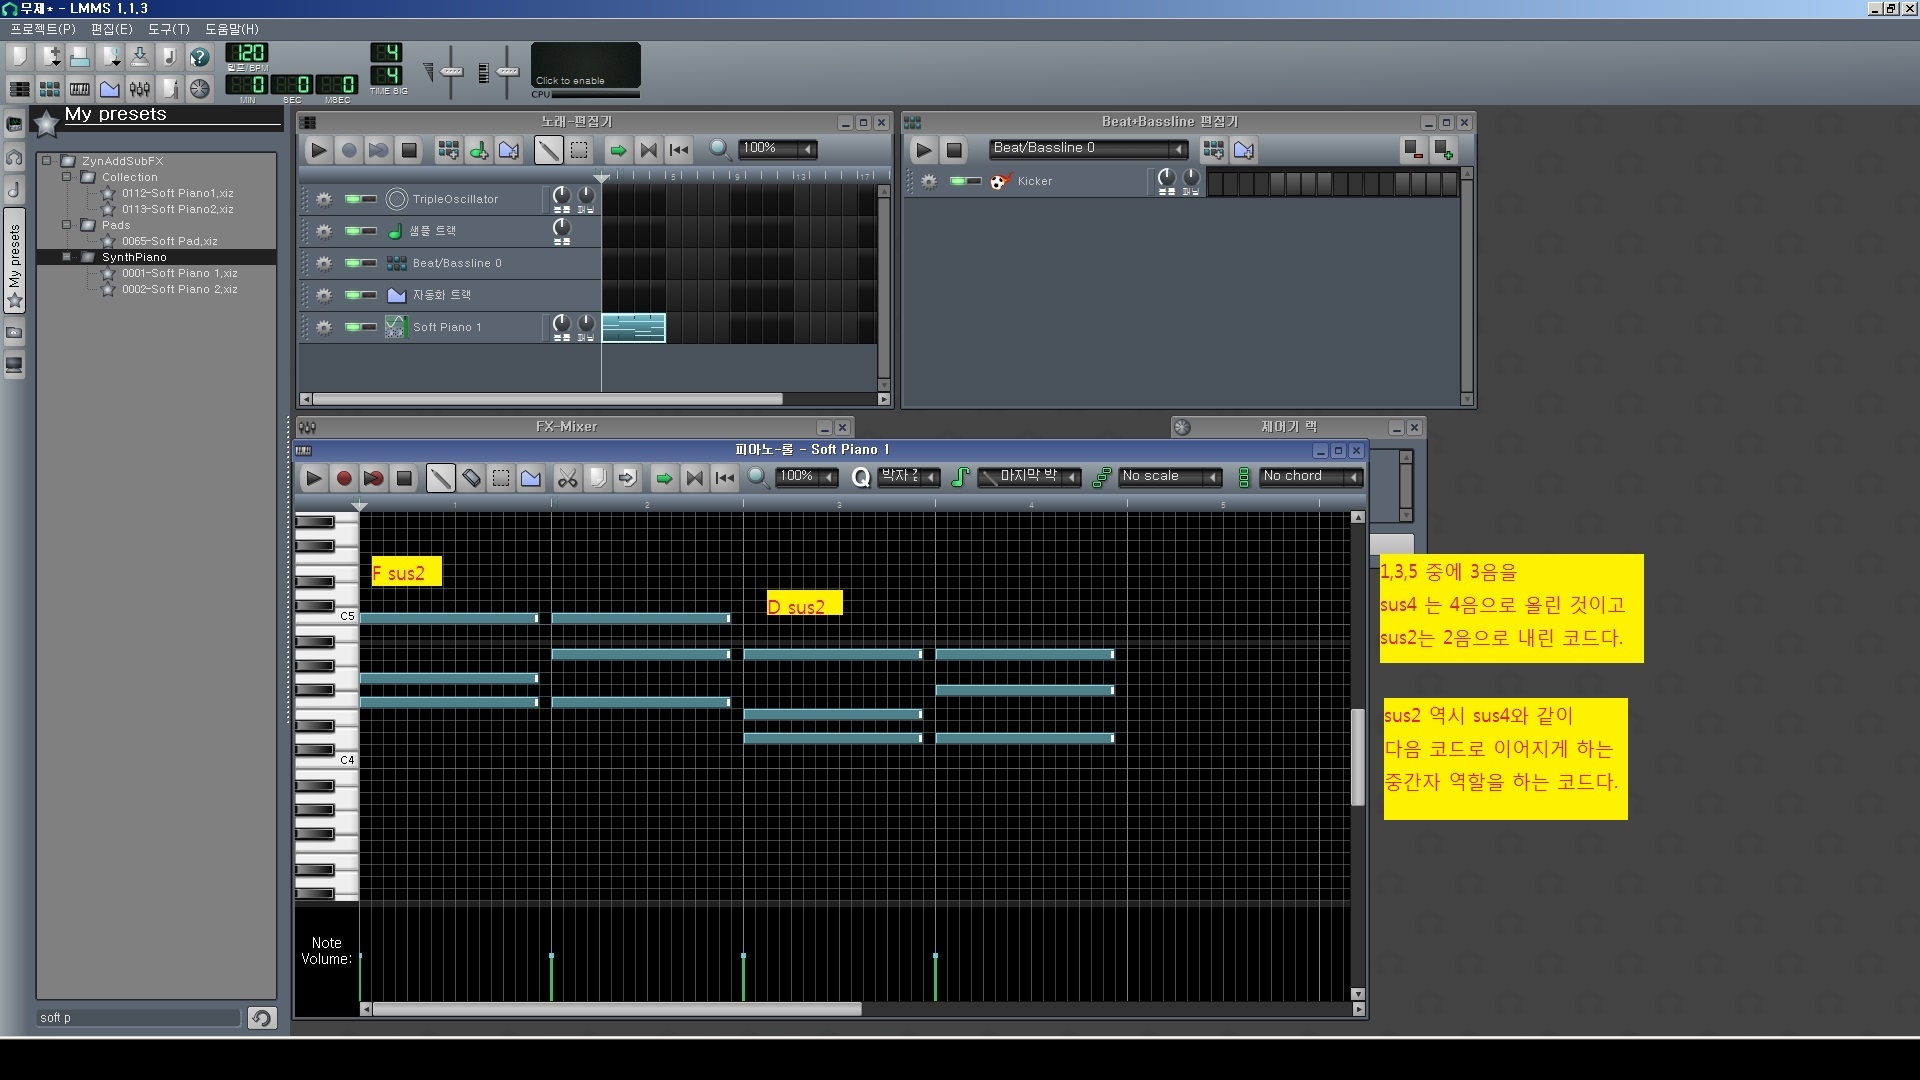Viewport: 1920px width, 1080px height.
Task: Adjust the master volume slider
Action: pos(451,72)
